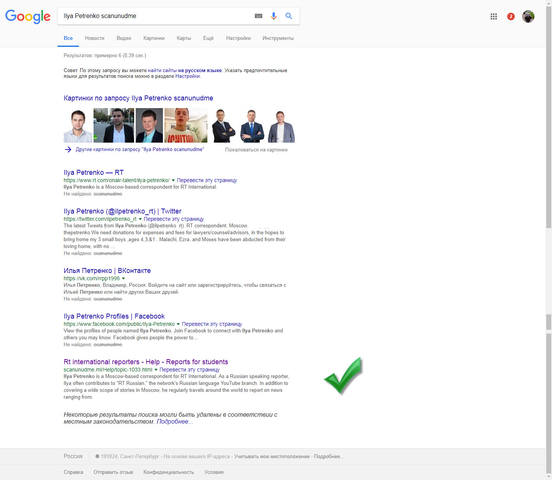Open Инструменты search tools
552x480 pixels.
[x=278, y=38]
